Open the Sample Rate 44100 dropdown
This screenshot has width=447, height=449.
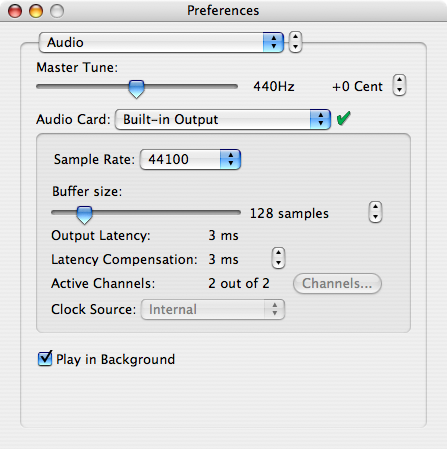click(190, 159)
